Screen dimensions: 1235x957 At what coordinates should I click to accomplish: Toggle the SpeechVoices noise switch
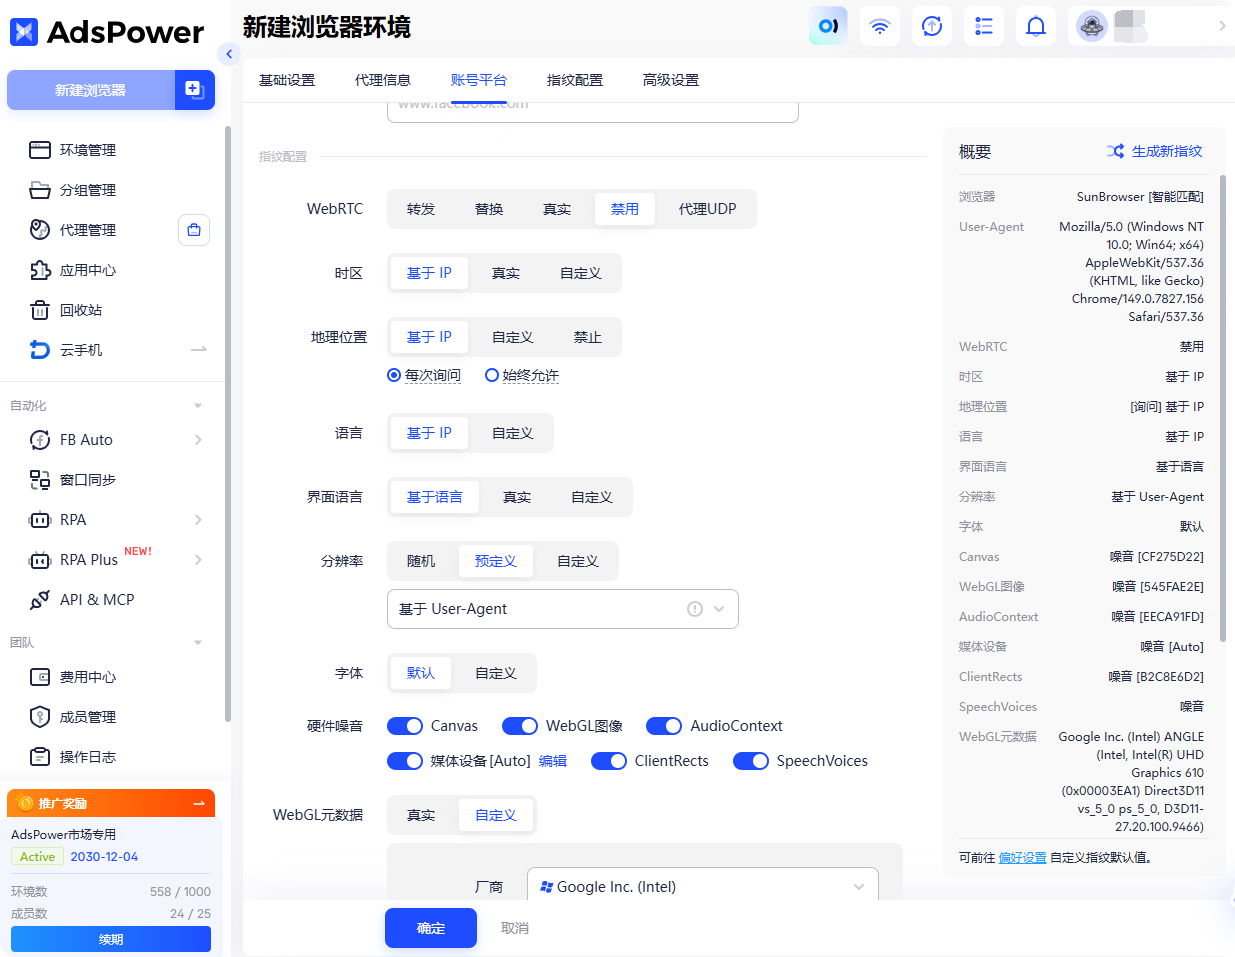751,761
